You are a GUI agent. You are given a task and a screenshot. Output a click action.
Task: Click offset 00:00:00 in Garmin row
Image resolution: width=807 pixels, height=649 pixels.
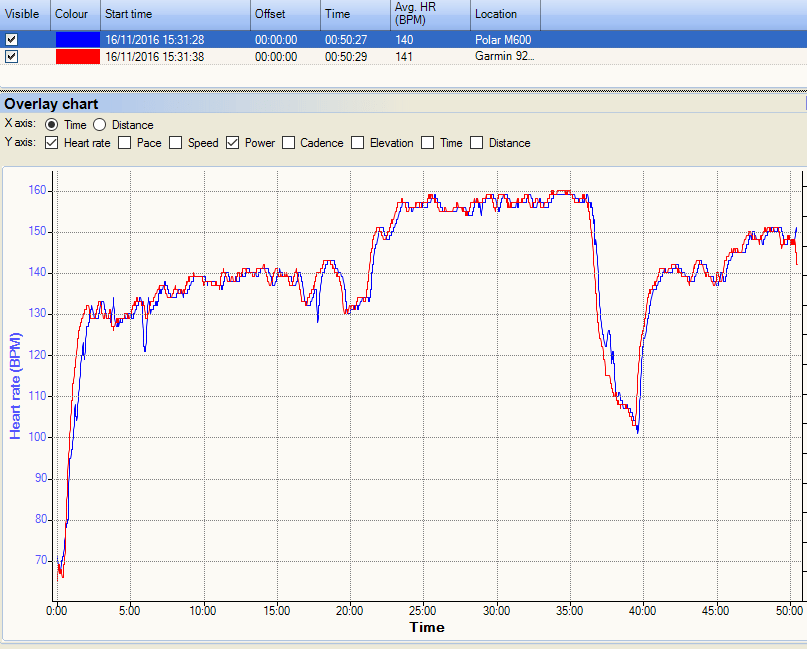276,57
